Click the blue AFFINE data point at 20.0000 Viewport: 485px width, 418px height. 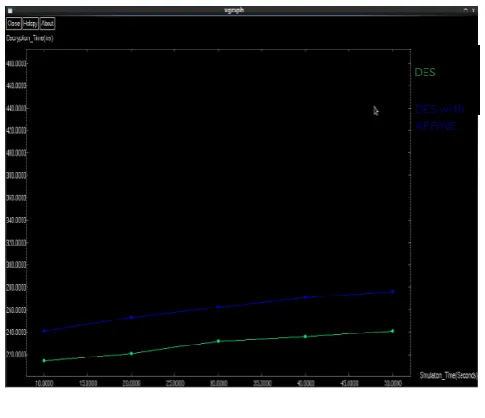point(131,318)
